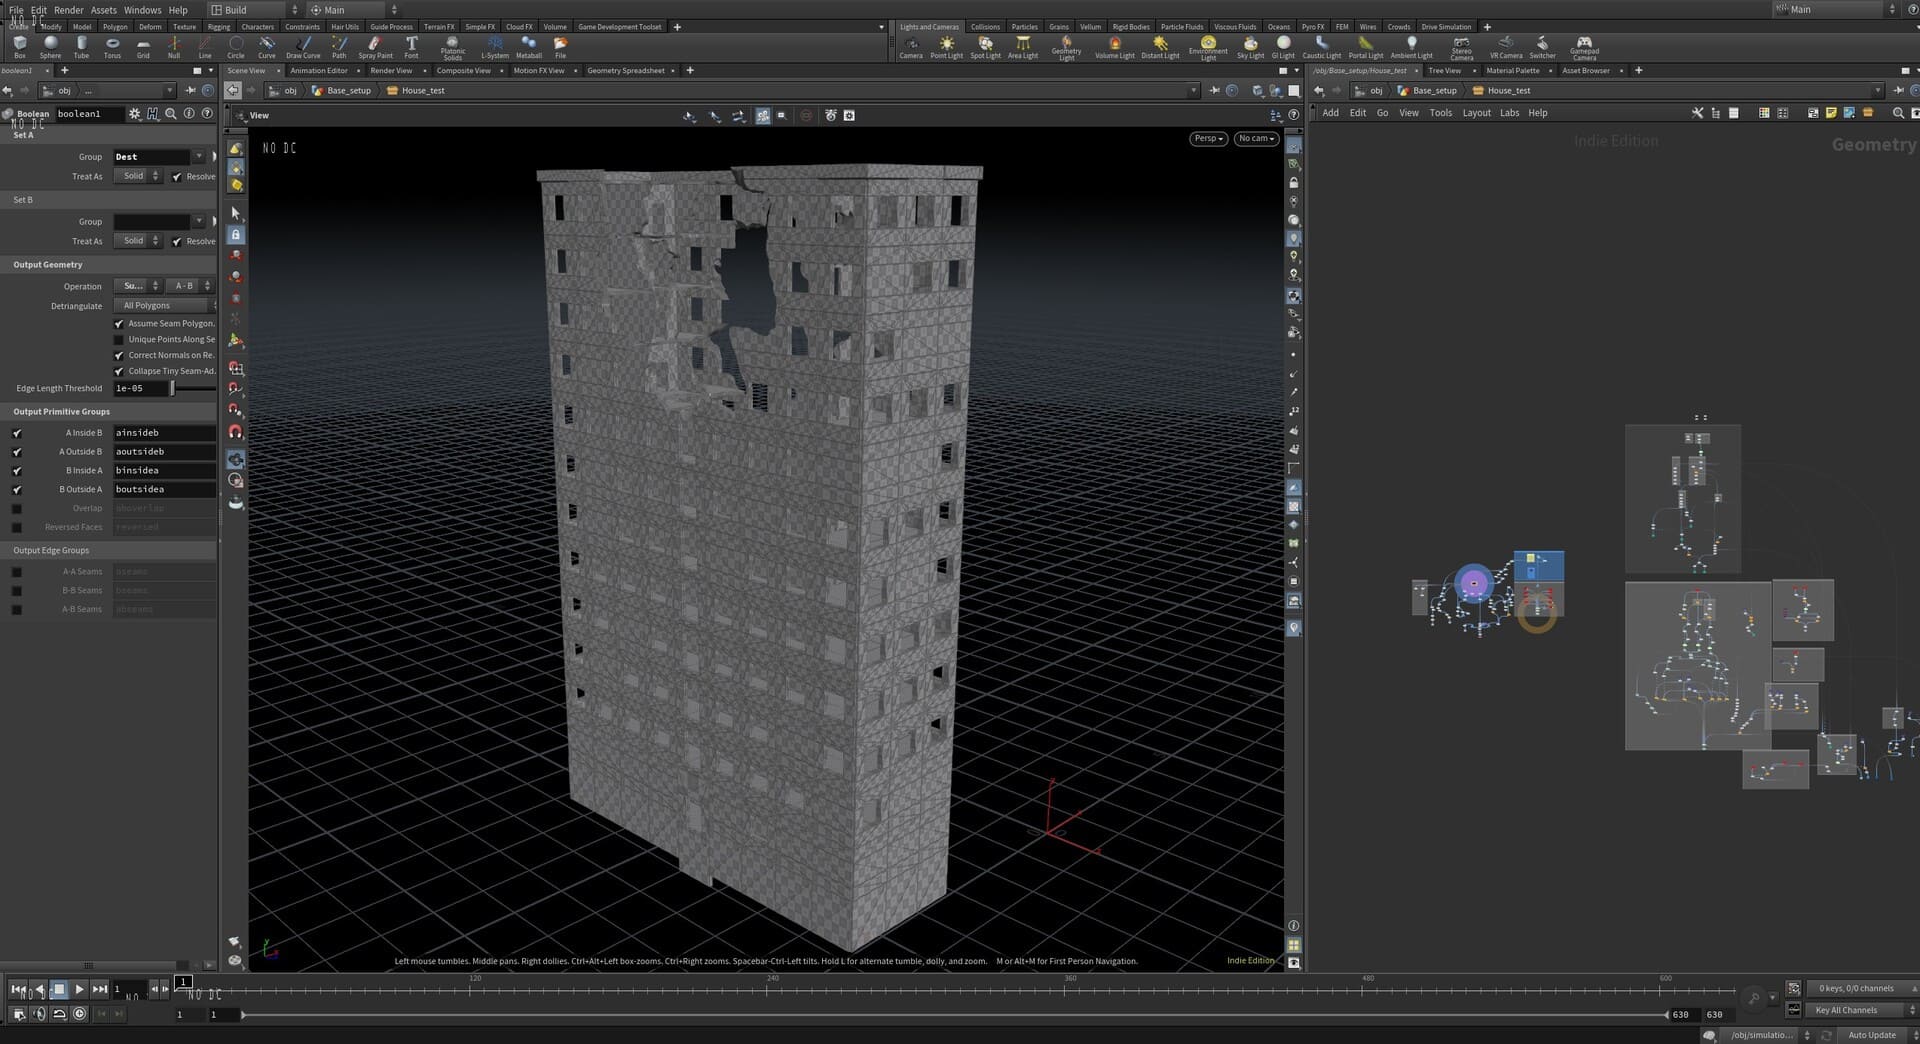Viewport: 1920px width, 1044px height.
Task: Add a Portal Light from shelf
Action: pyautogui.click(x=1365, y=47)
